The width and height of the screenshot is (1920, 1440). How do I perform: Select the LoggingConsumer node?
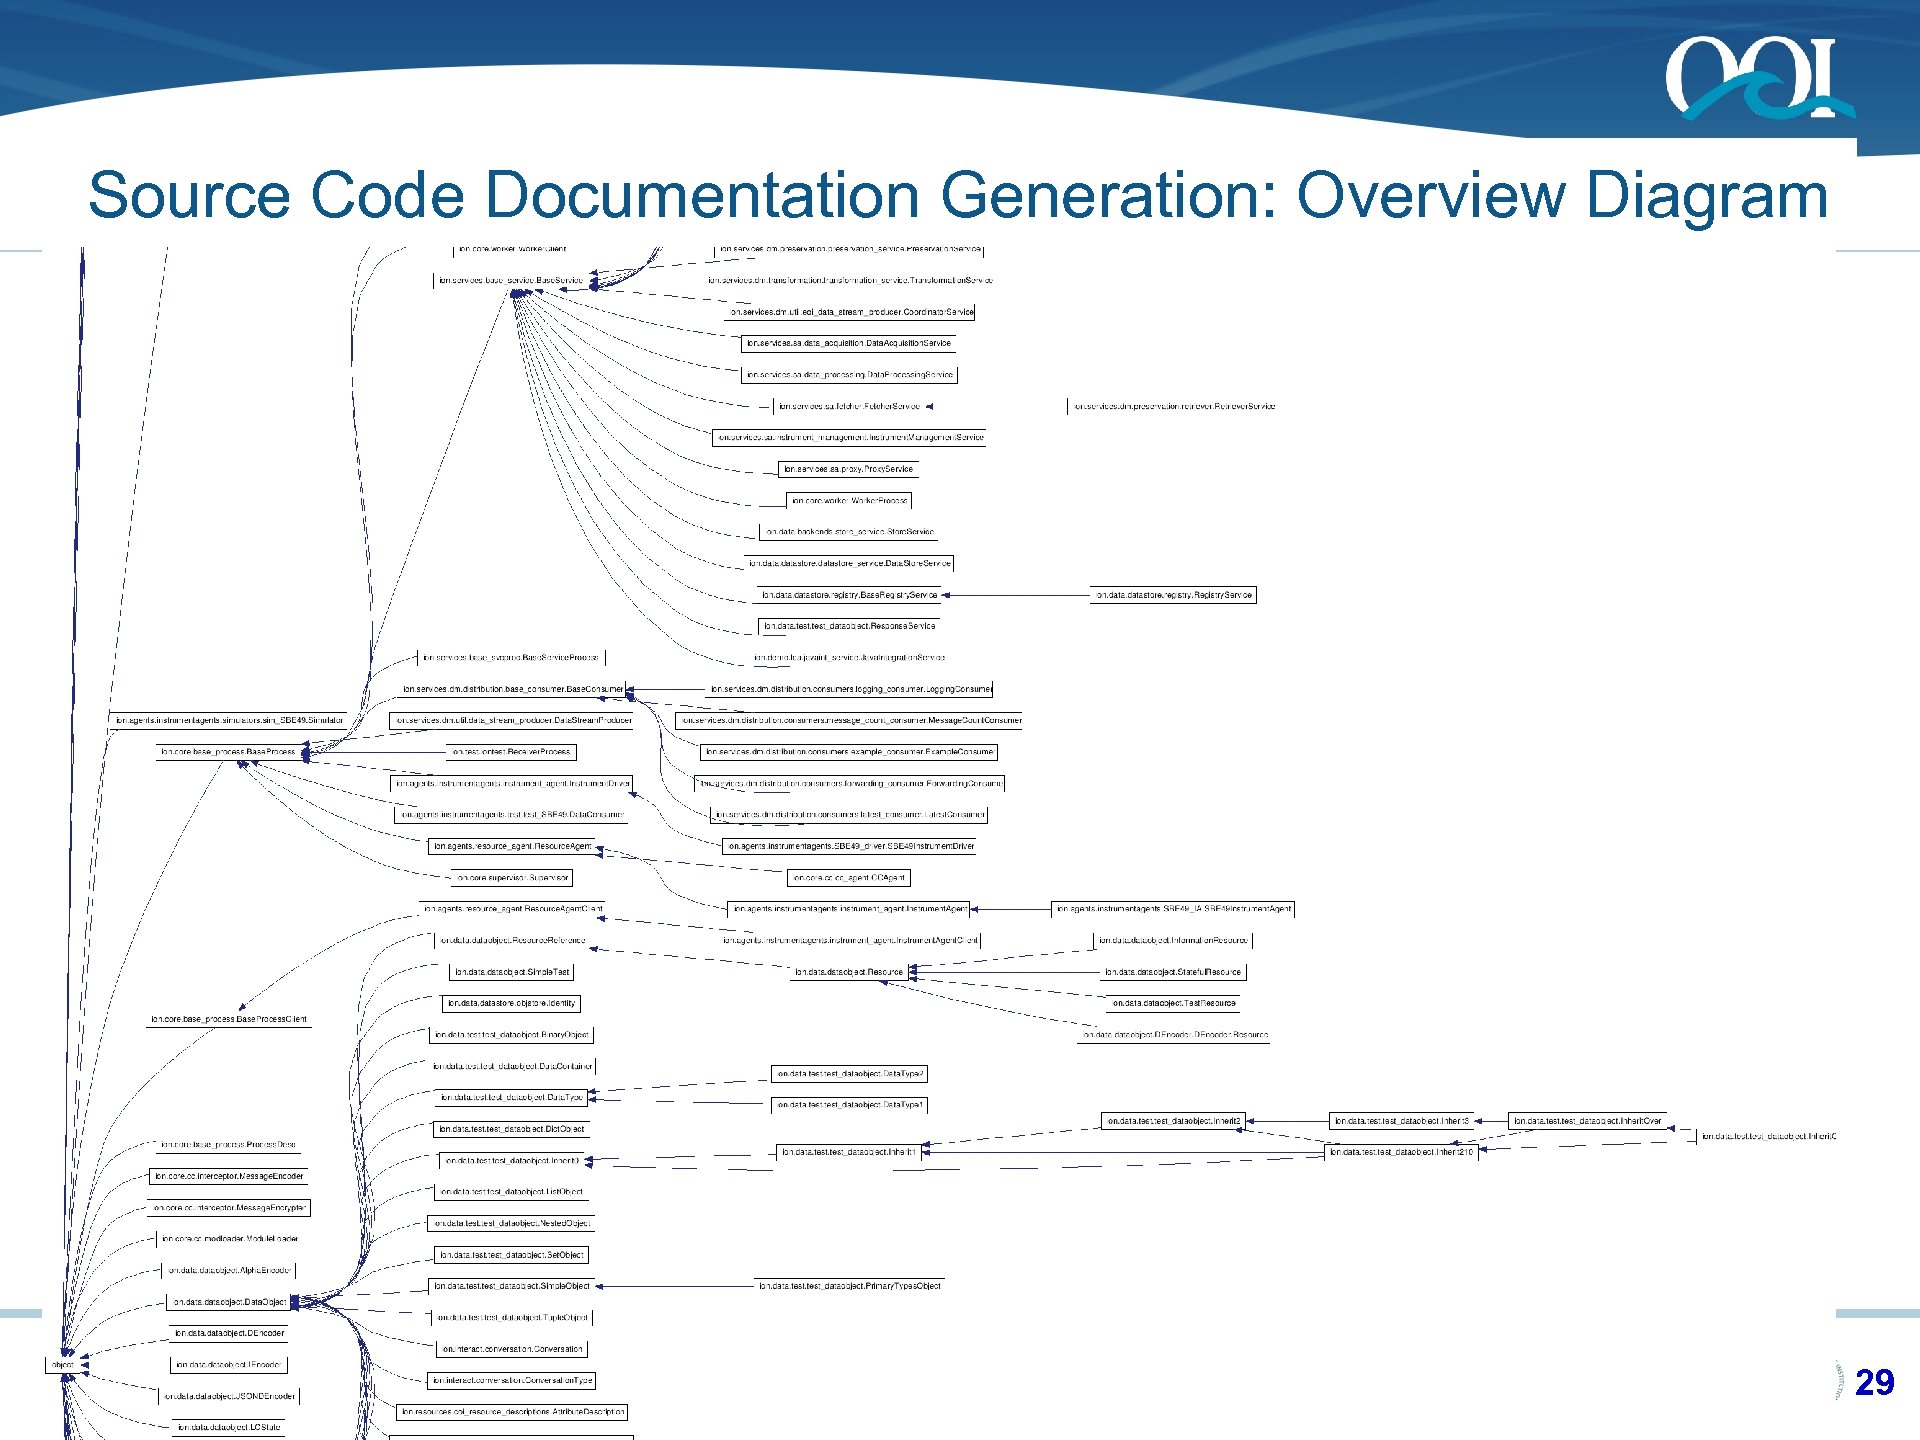tap(851, 689)
